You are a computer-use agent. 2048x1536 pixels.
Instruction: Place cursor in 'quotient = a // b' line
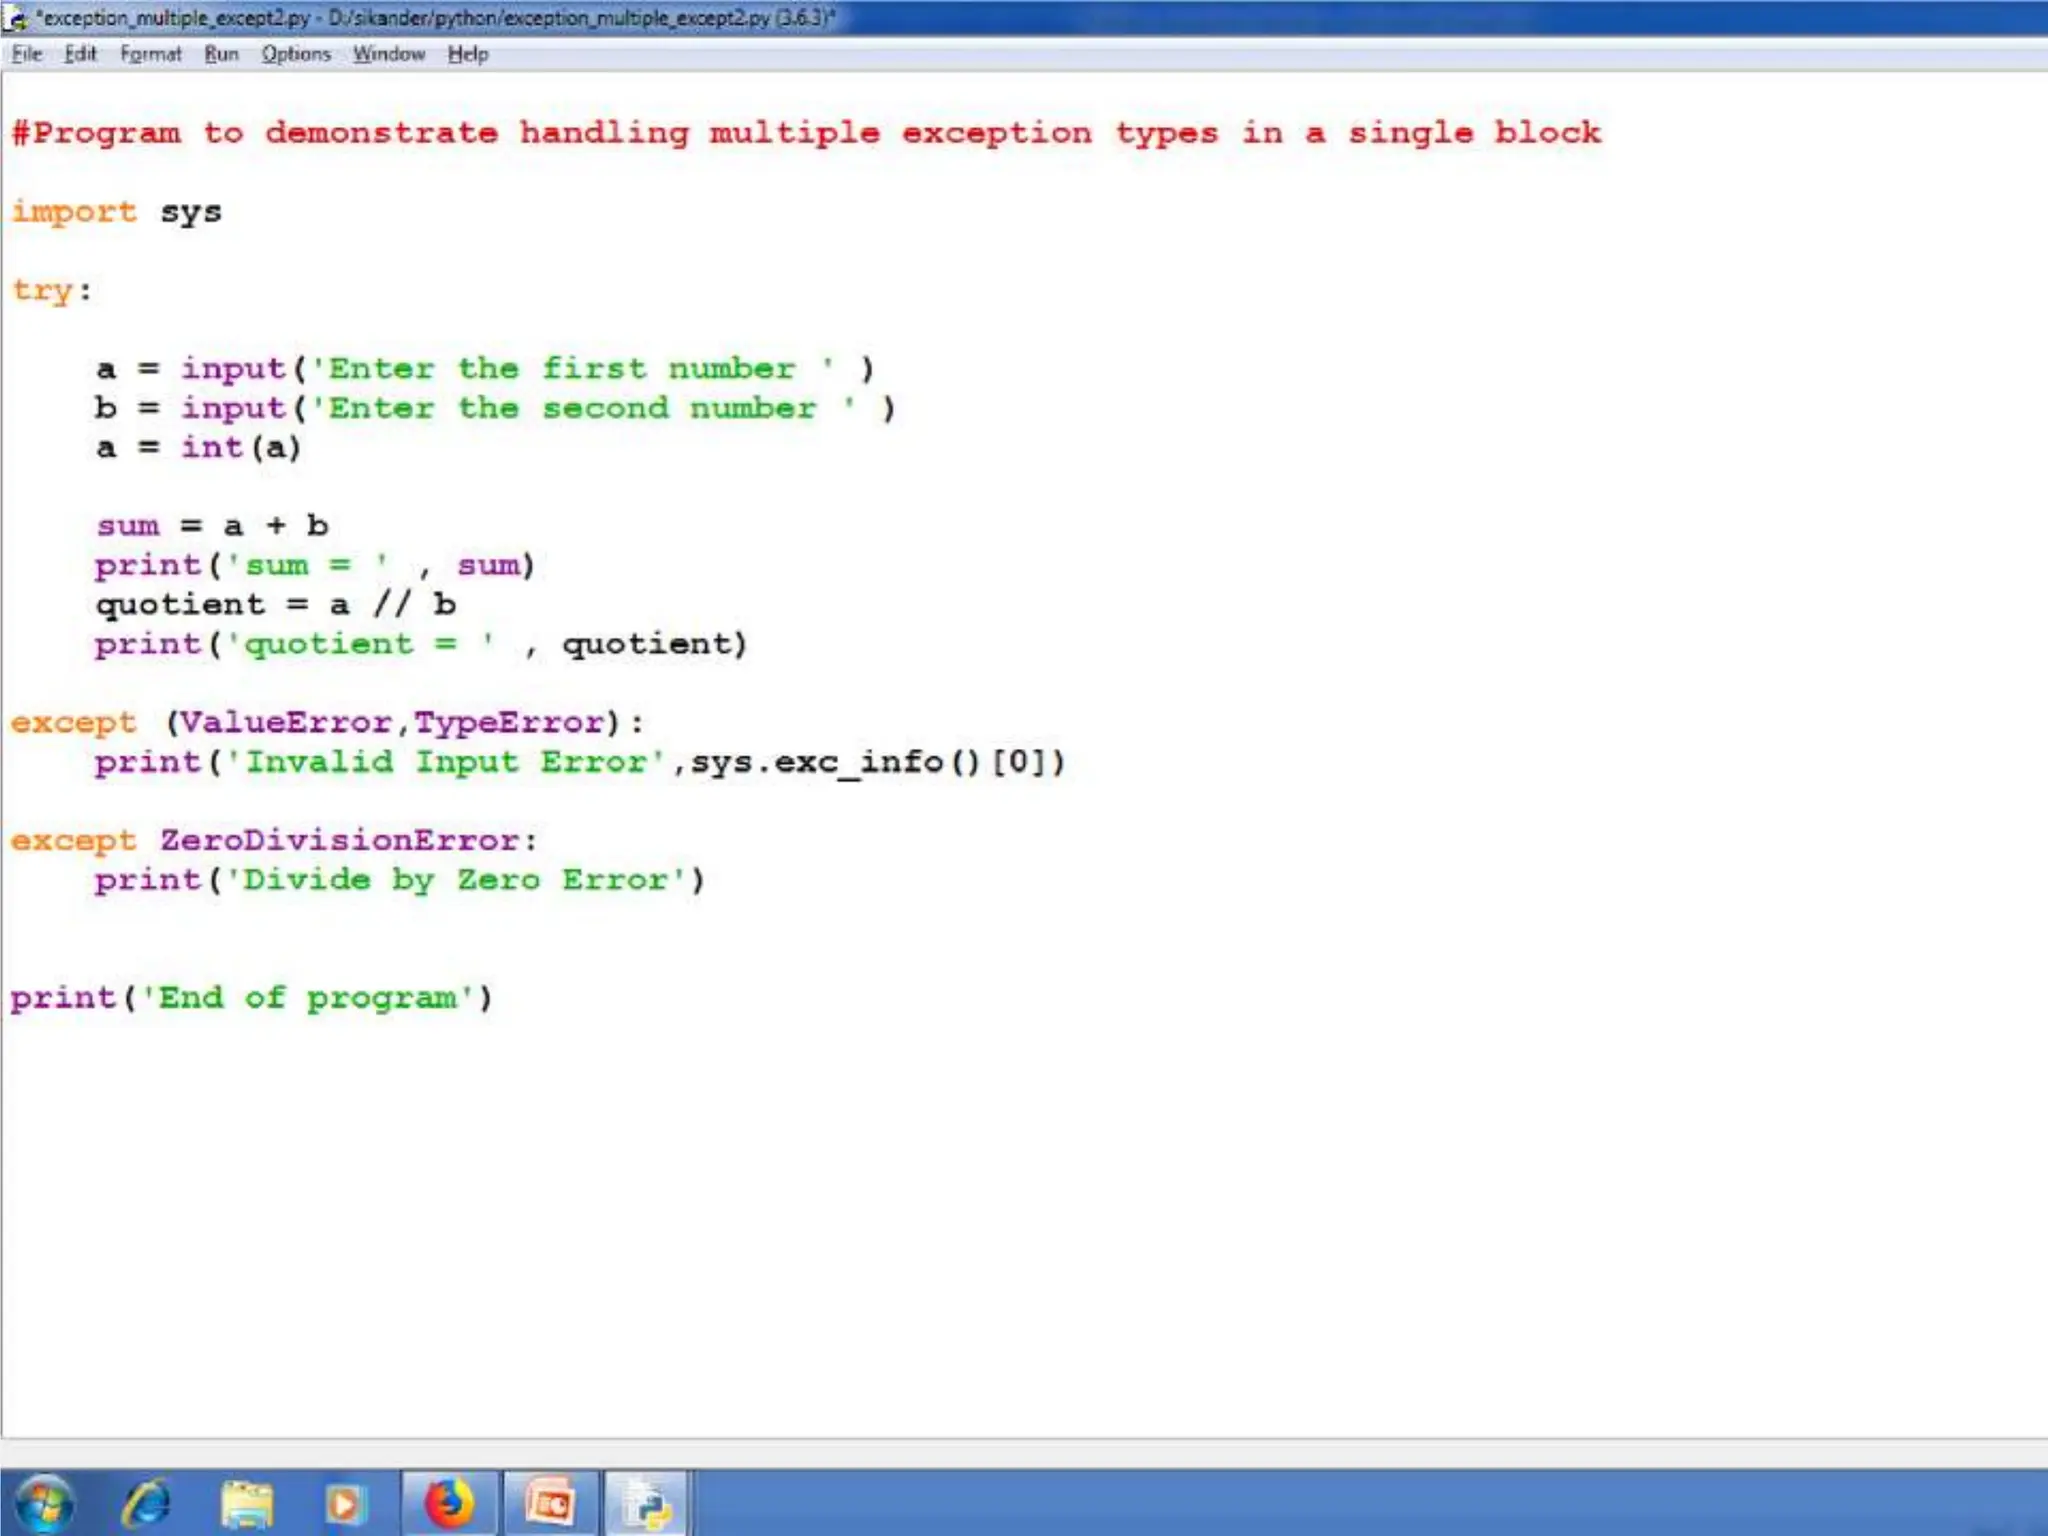(275, 605)
